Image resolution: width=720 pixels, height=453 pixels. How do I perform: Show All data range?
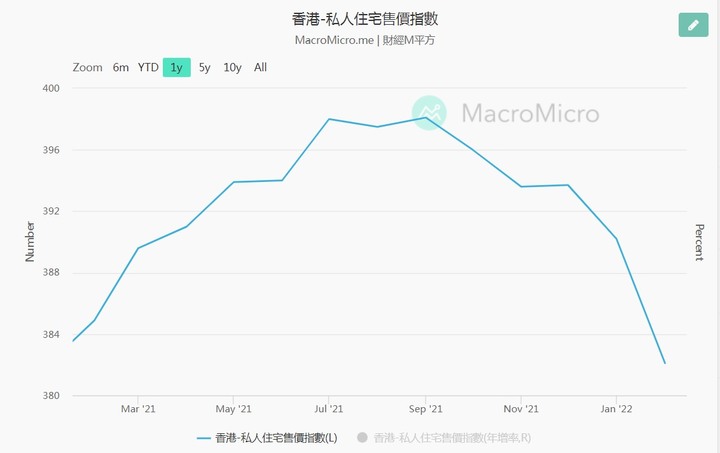(260, 67)
